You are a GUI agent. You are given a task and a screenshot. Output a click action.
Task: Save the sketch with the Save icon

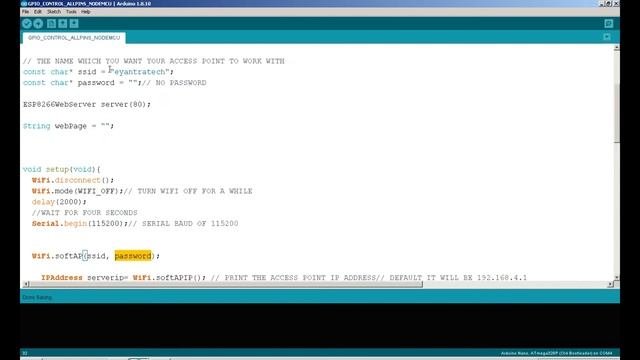coord(74,24)
